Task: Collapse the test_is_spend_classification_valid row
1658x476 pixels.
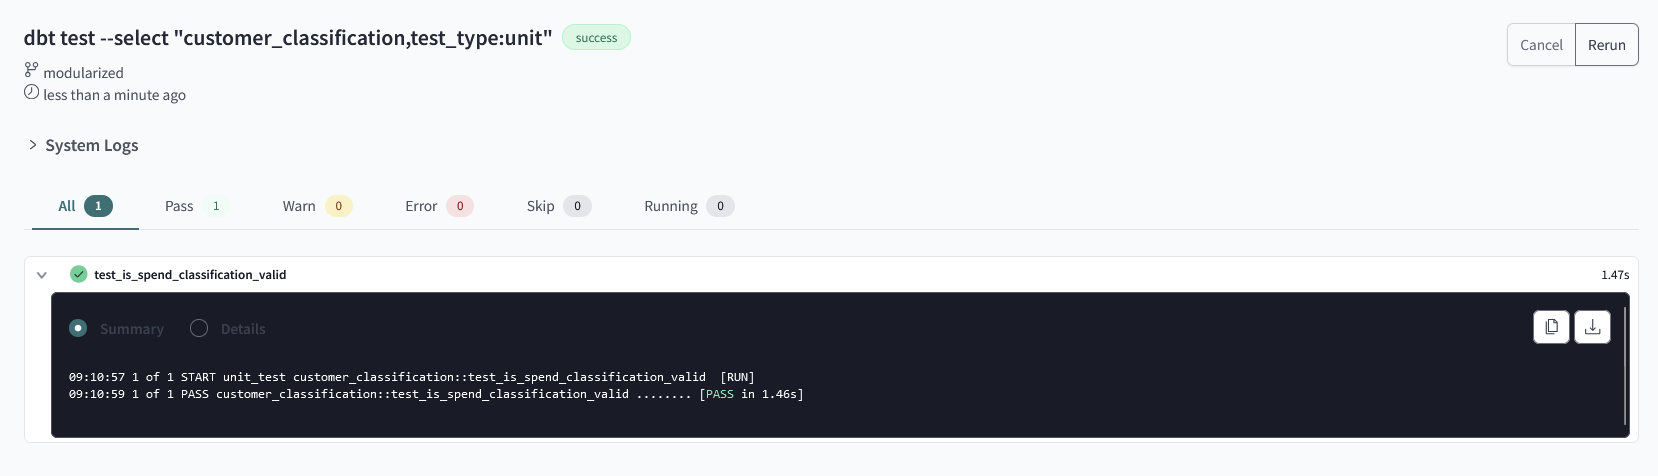Action: [42, 275]
